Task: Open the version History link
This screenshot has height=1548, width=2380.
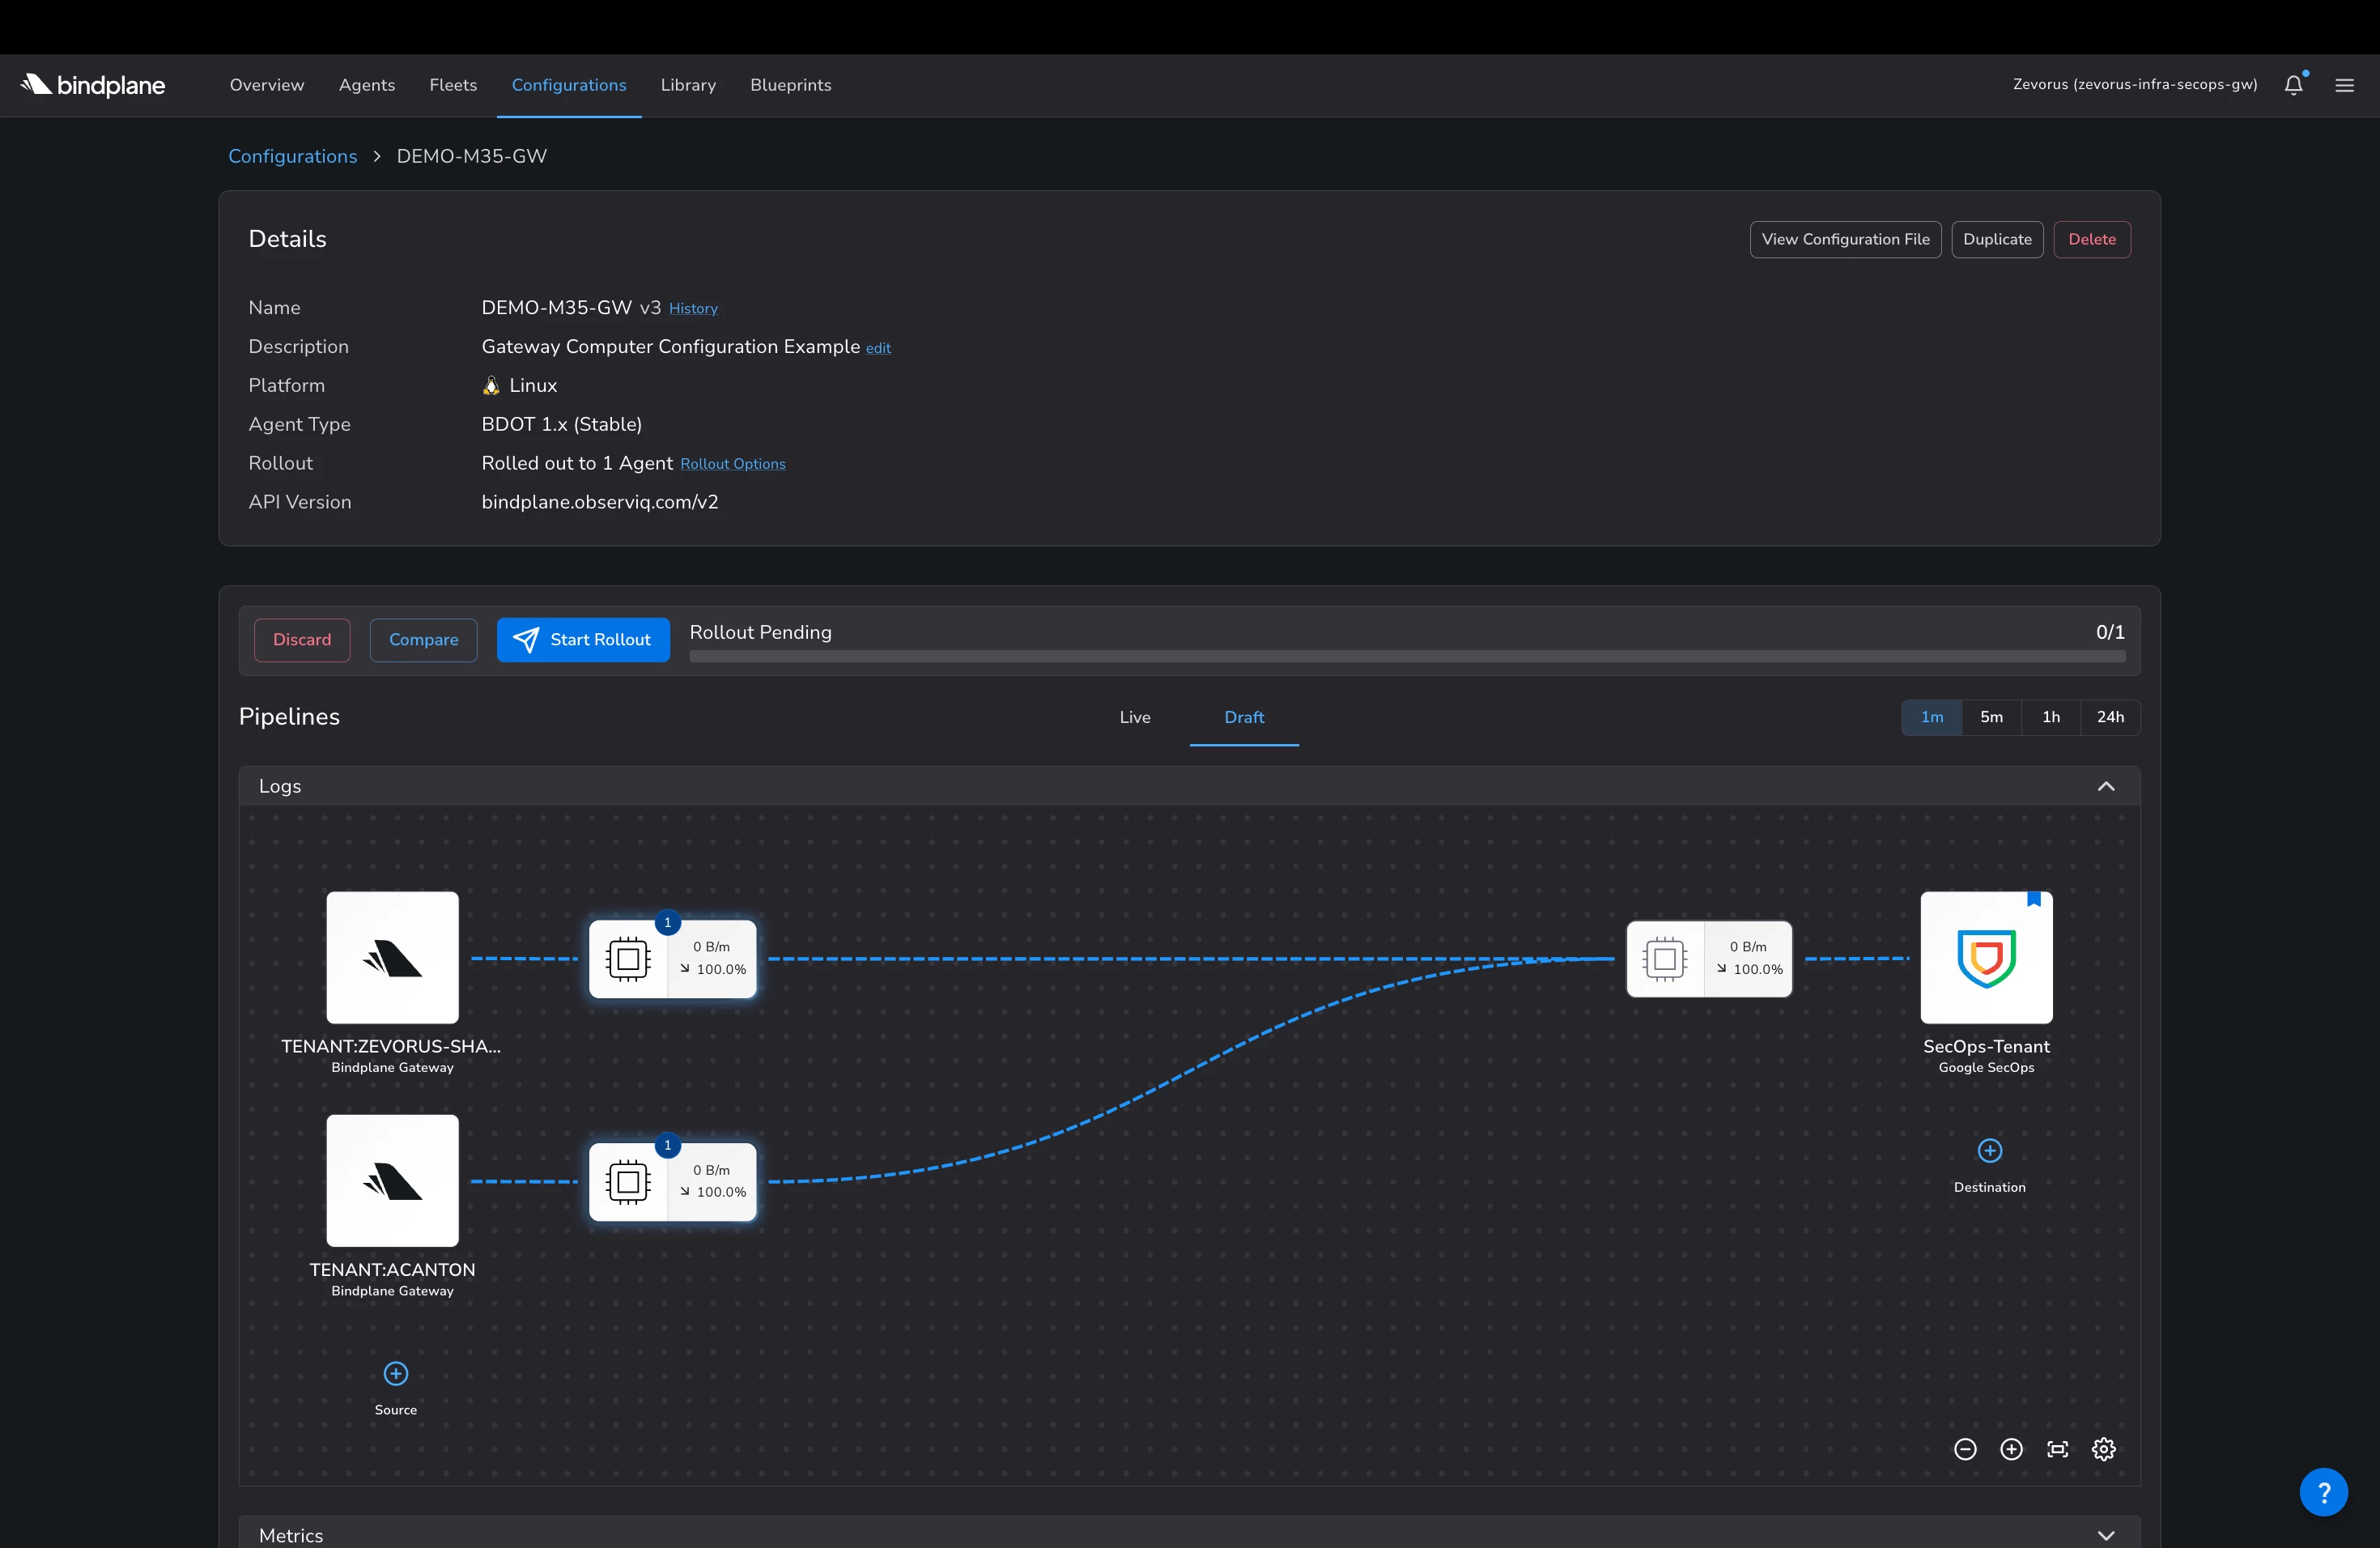Action: point(693,309)
